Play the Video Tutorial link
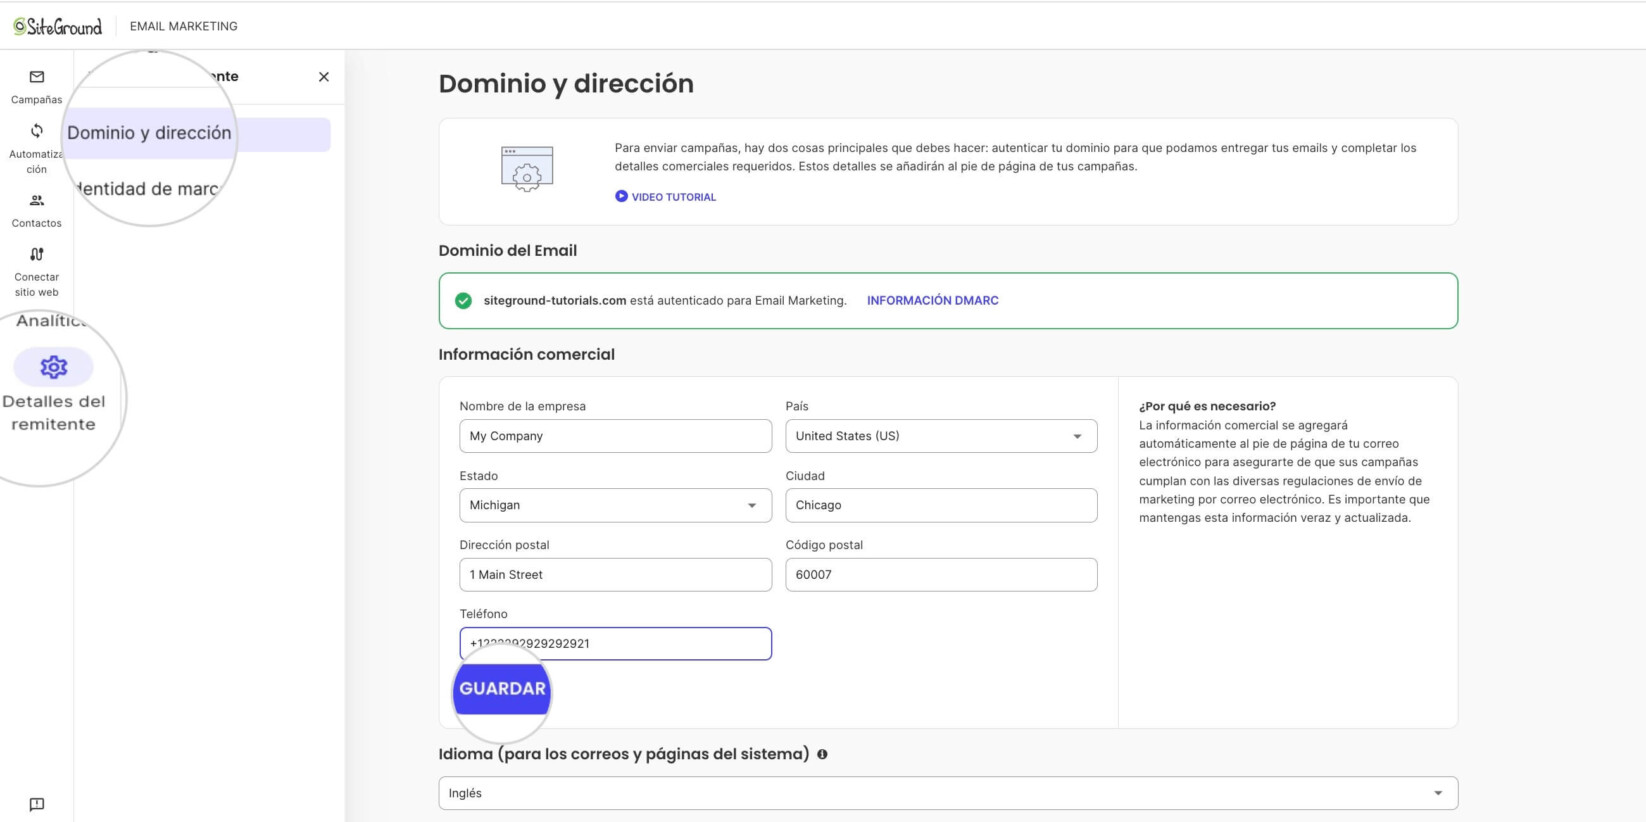1646x822 pixels. 666,197
